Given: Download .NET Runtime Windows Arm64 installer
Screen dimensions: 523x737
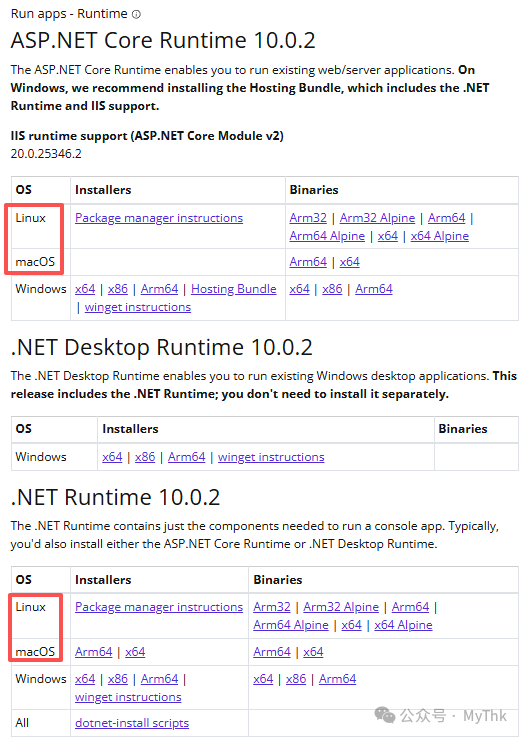Looking at the screenshot, I should [x=159, y=679].
